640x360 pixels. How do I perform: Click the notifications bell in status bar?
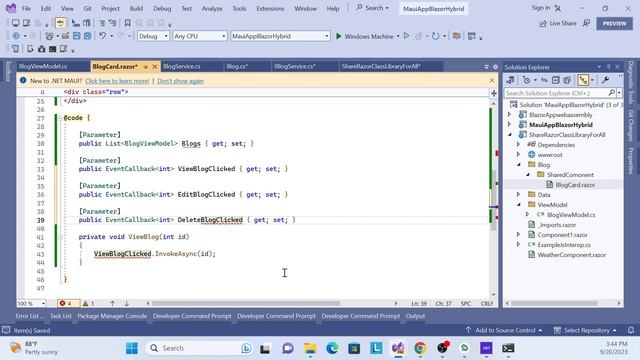point(631,330)
